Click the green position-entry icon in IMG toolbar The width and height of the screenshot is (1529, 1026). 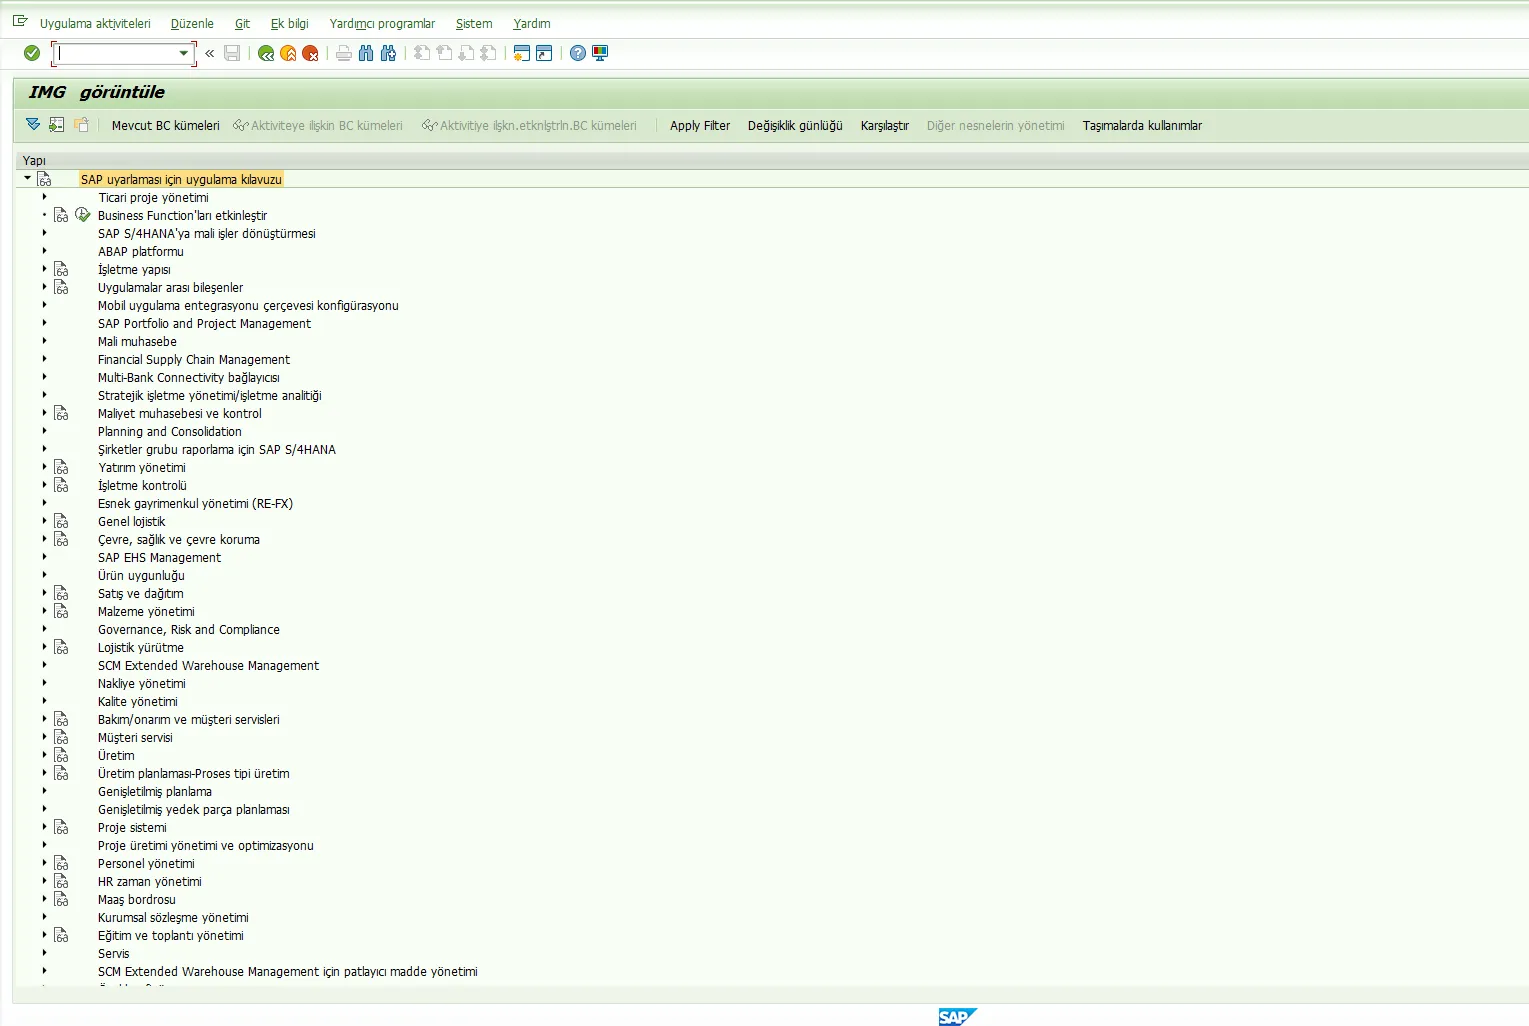click(x=57, y=125)
